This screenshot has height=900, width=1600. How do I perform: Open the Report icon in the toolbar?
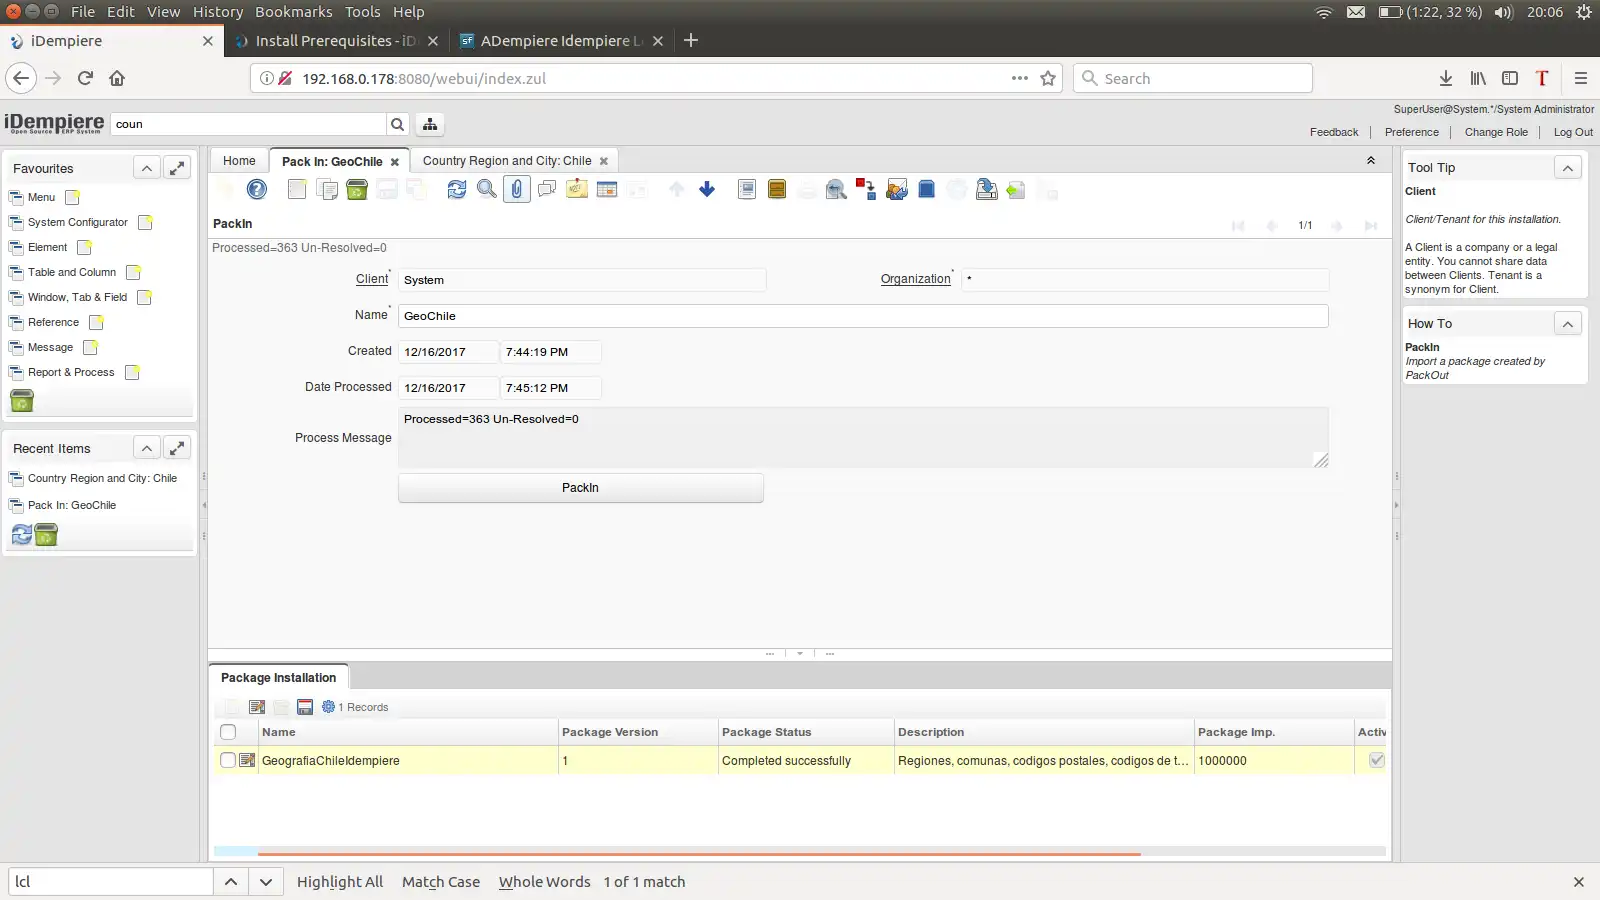[x=747, y=189]
